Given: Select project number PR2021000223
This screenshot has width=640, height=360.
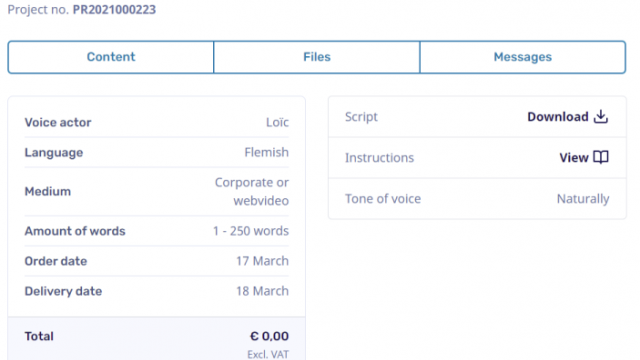Looking at the screenshot, I should [x=114, y=9].
